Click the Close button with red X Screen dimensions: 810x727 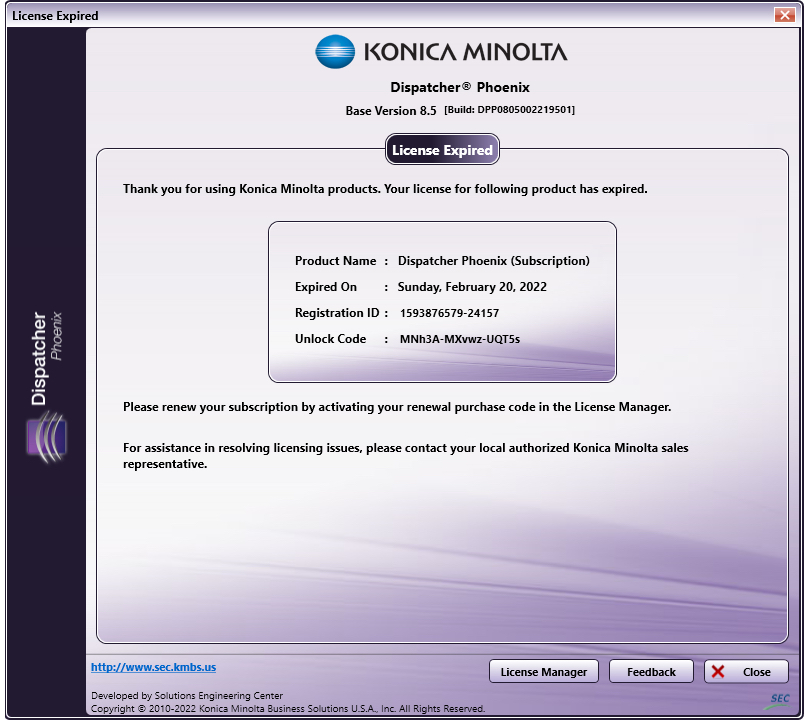[x=746, y=671]
